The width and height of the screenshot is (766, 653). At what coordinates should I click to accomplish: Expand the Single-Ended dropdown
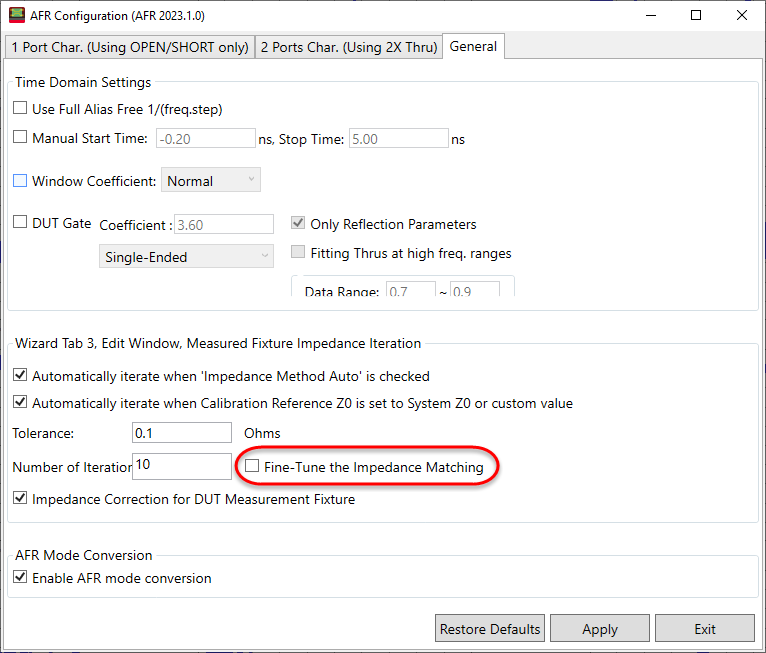(187, 256)
